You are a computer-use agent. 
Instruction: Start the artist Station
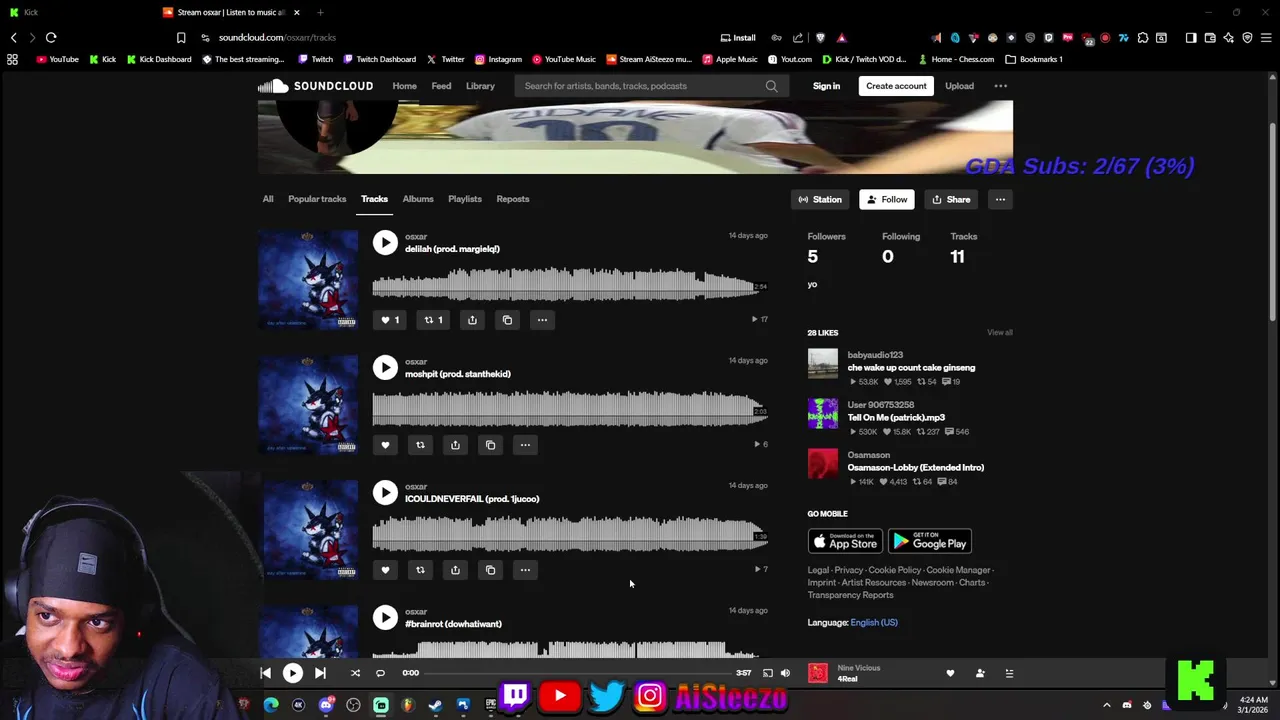pyautogui.click(x=820, y=200)
